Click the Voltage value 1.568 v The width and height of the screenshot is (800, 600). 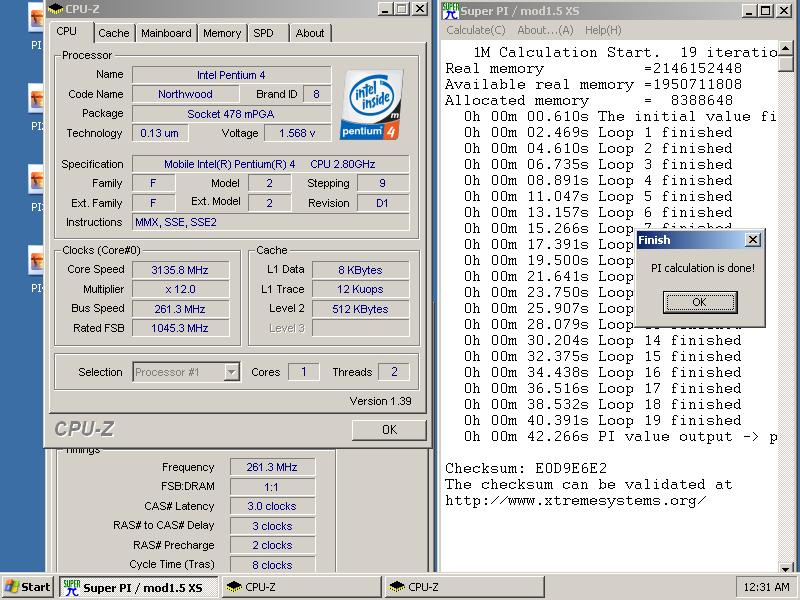coord(297,133)
